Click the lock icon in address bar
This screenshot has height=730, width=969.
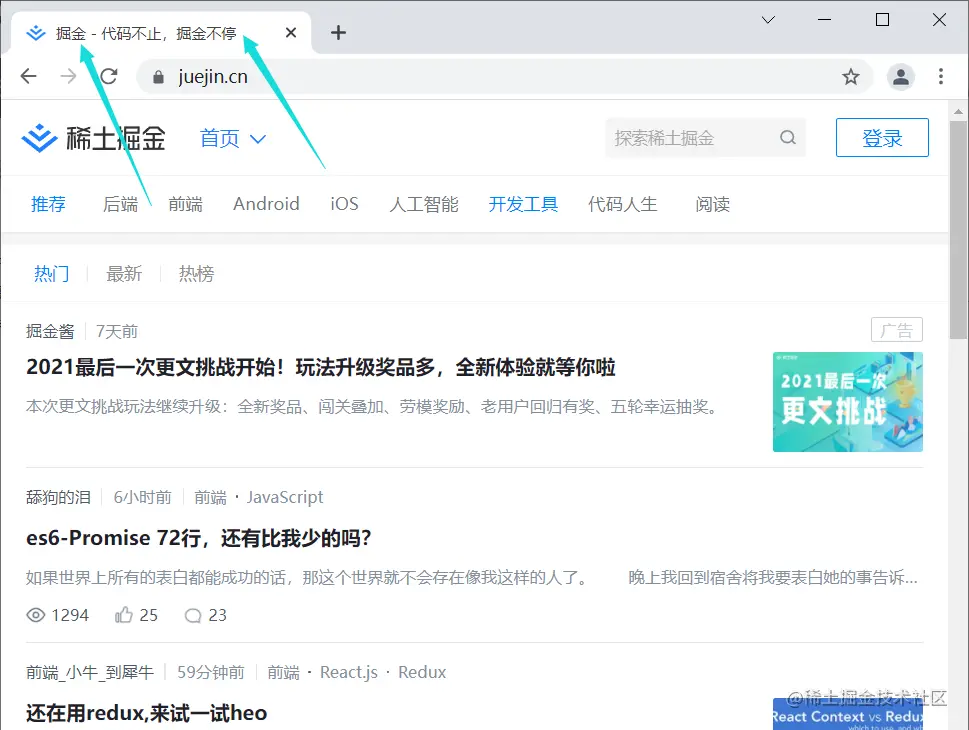pos(158,77)
